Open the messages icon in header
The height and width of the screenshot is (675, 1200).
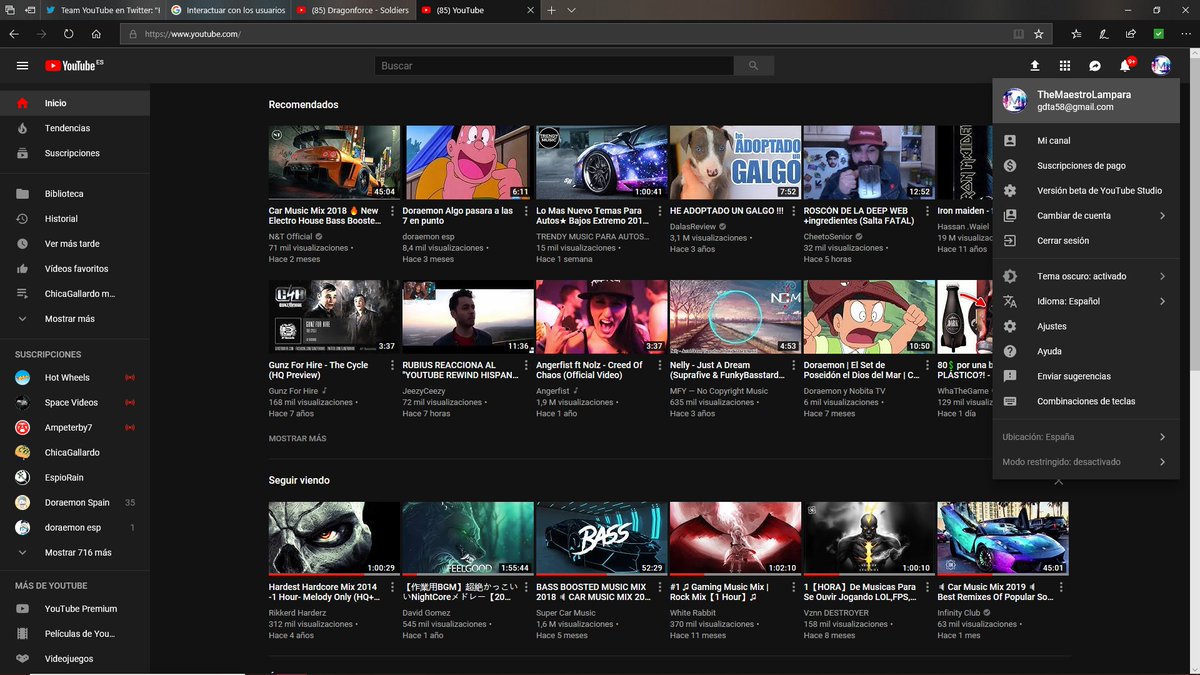pyautogui.click(x=1095, y=66)
